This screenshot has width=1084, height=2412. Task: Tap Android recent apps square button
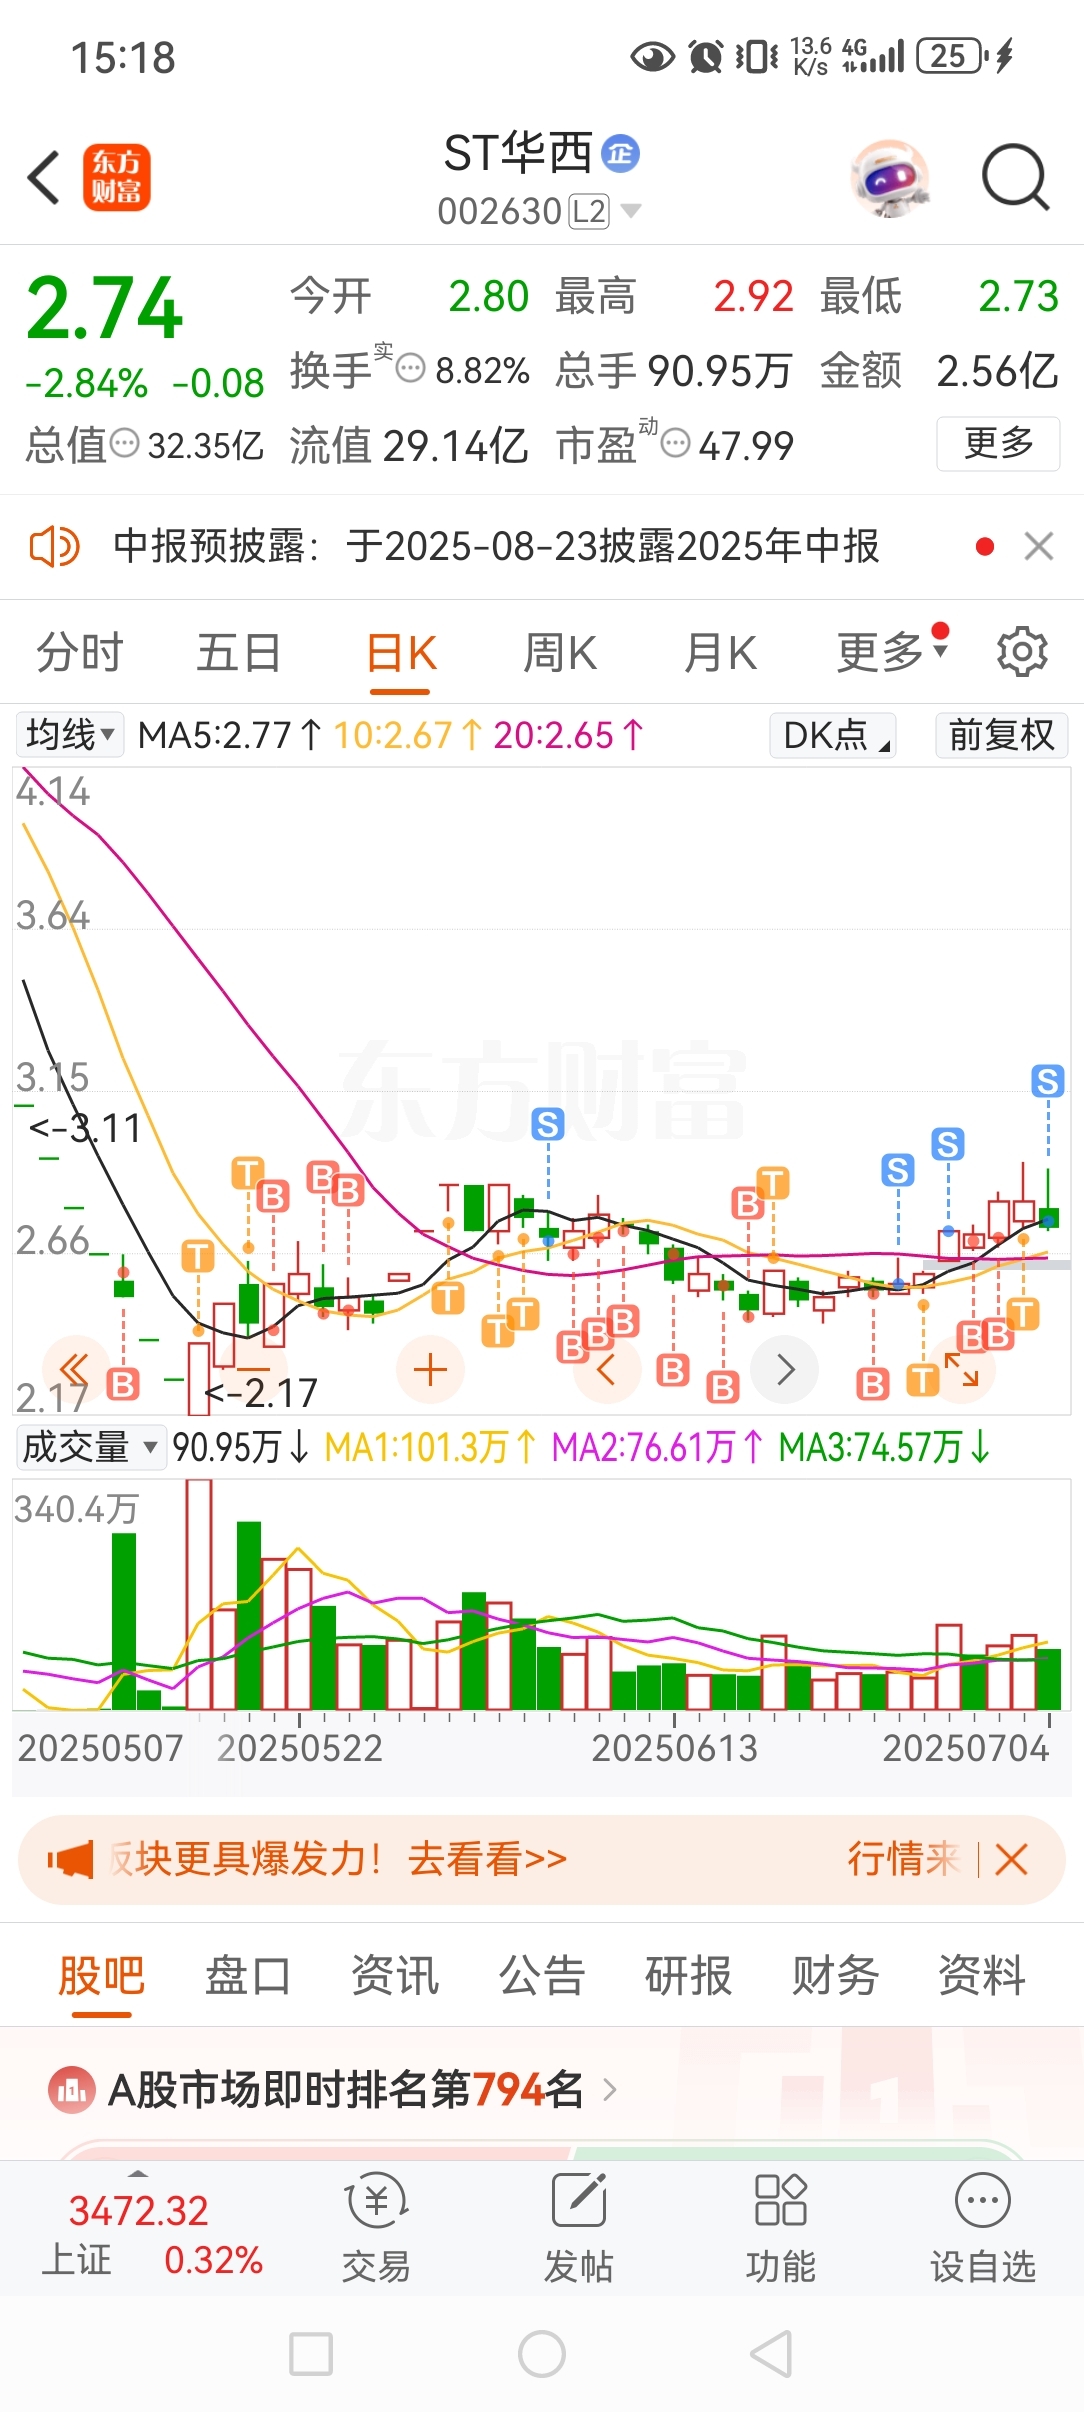point(311,2354)
